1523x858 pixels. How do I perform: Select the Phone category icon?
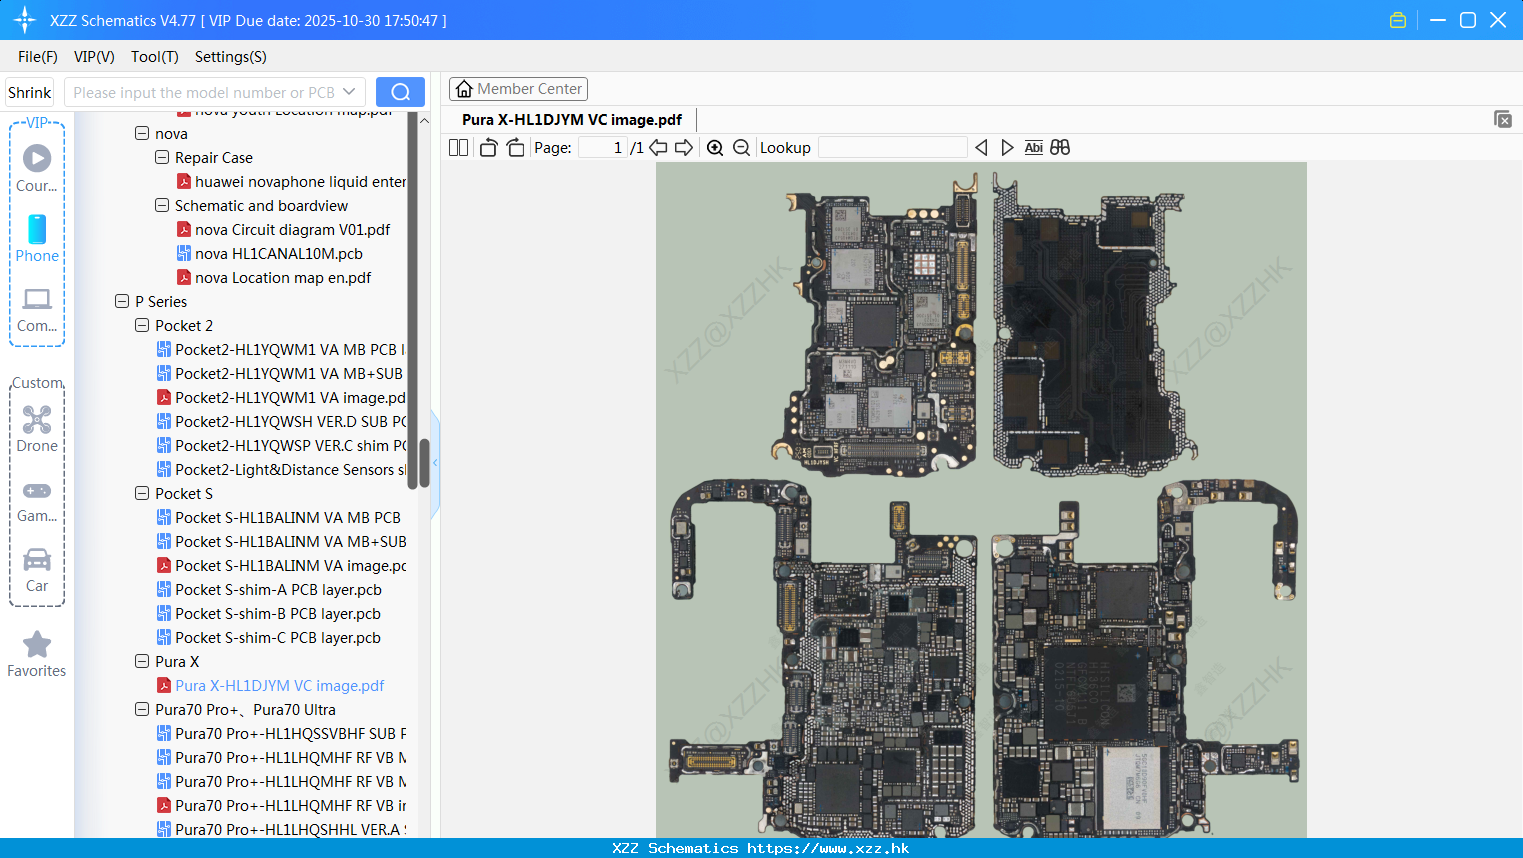(37, 238)
